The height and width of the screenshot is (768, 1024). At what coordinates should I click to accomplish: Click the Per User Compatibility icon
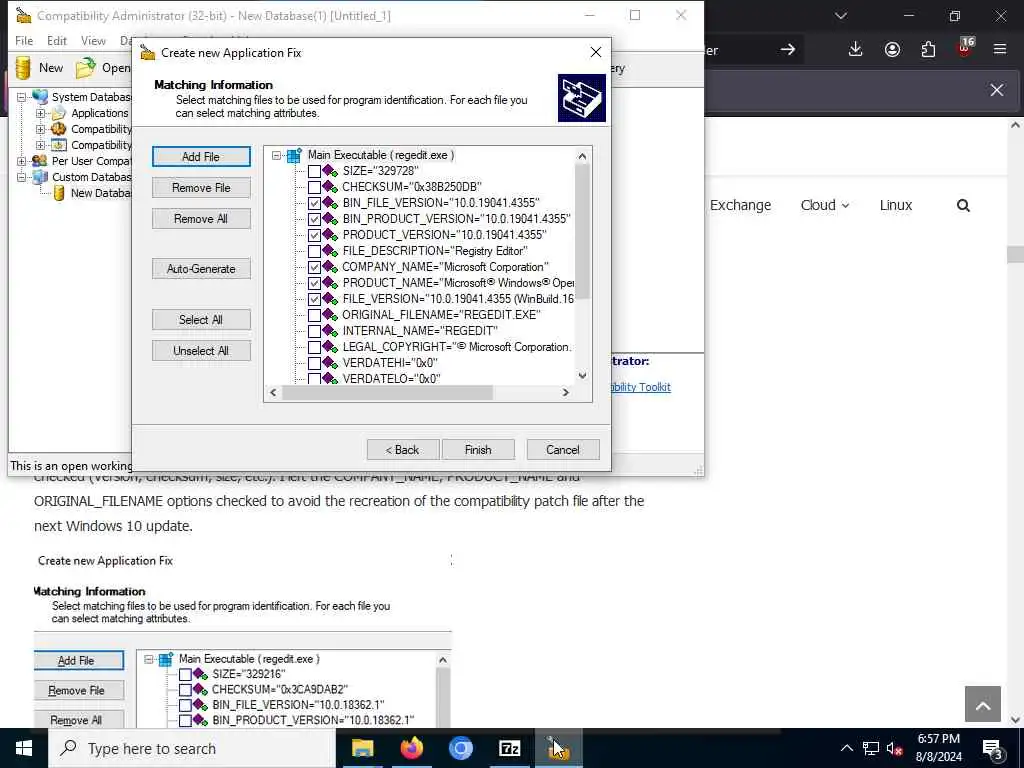[x=40, y=161]
